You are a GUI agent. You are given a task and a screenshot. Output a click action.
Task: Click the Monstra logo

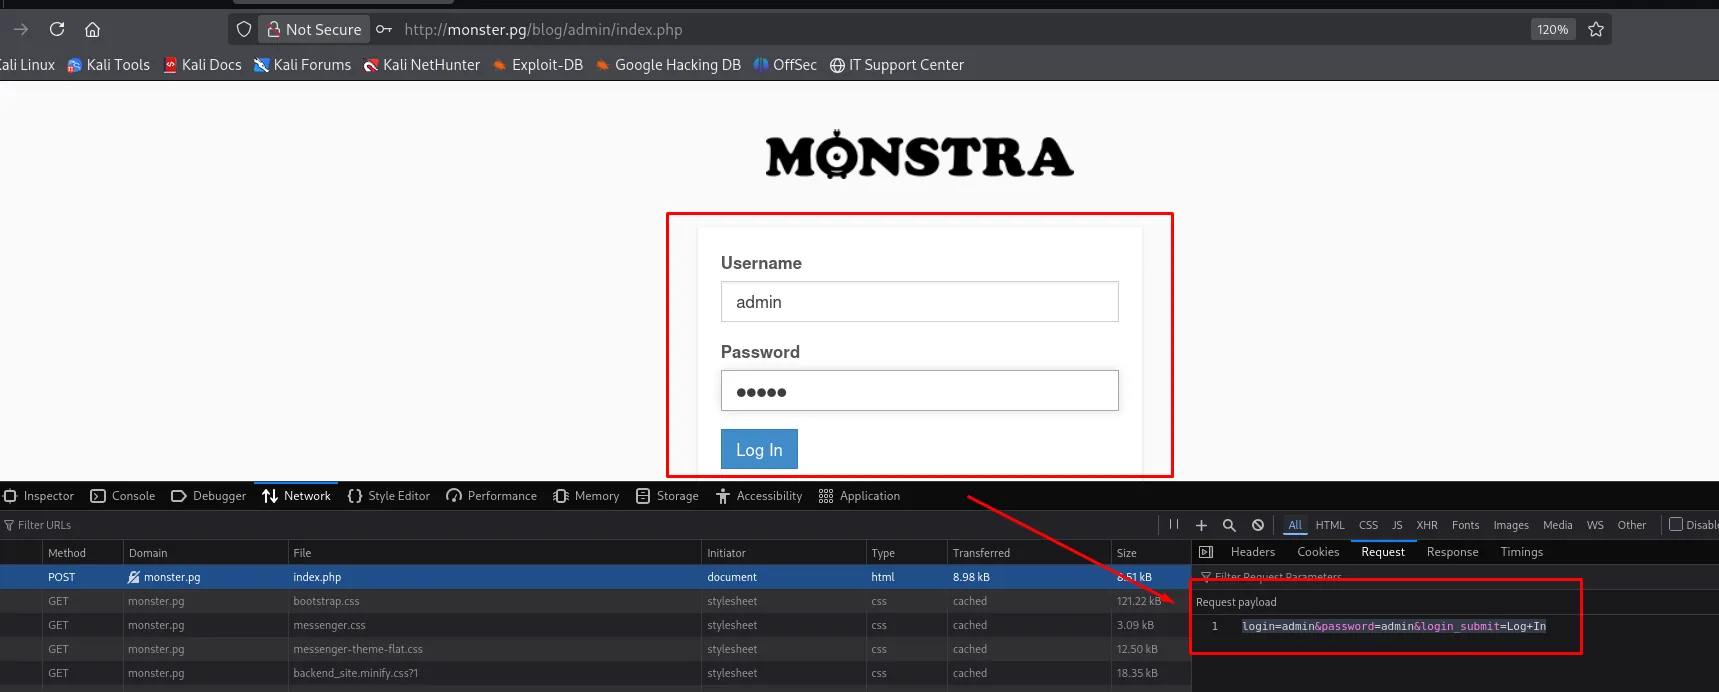(x=919, y=155)
